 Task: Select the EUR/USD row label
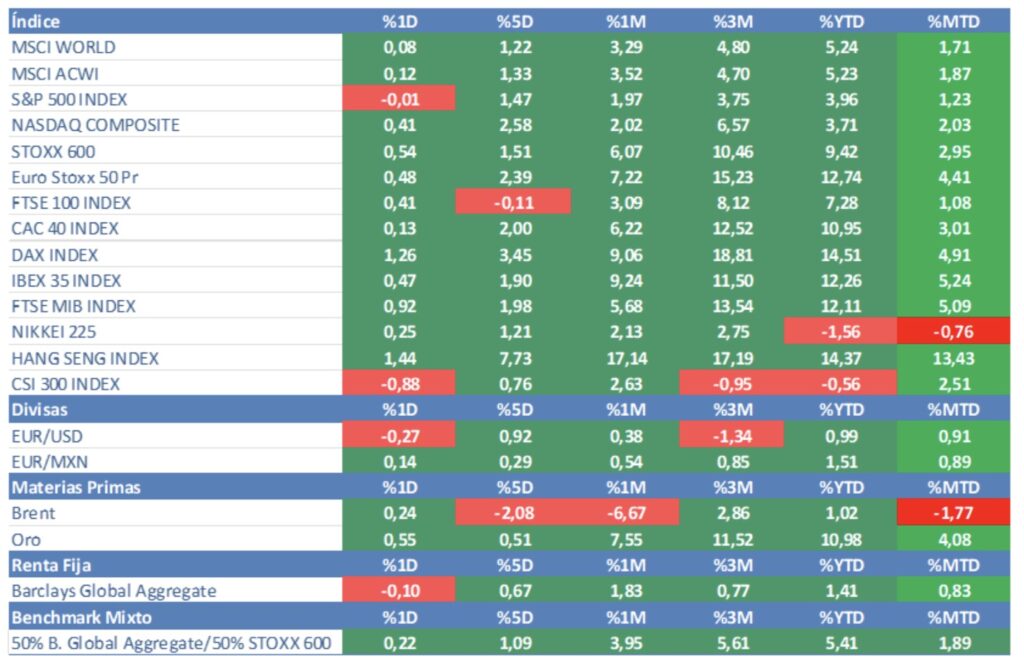coord(48,435)
